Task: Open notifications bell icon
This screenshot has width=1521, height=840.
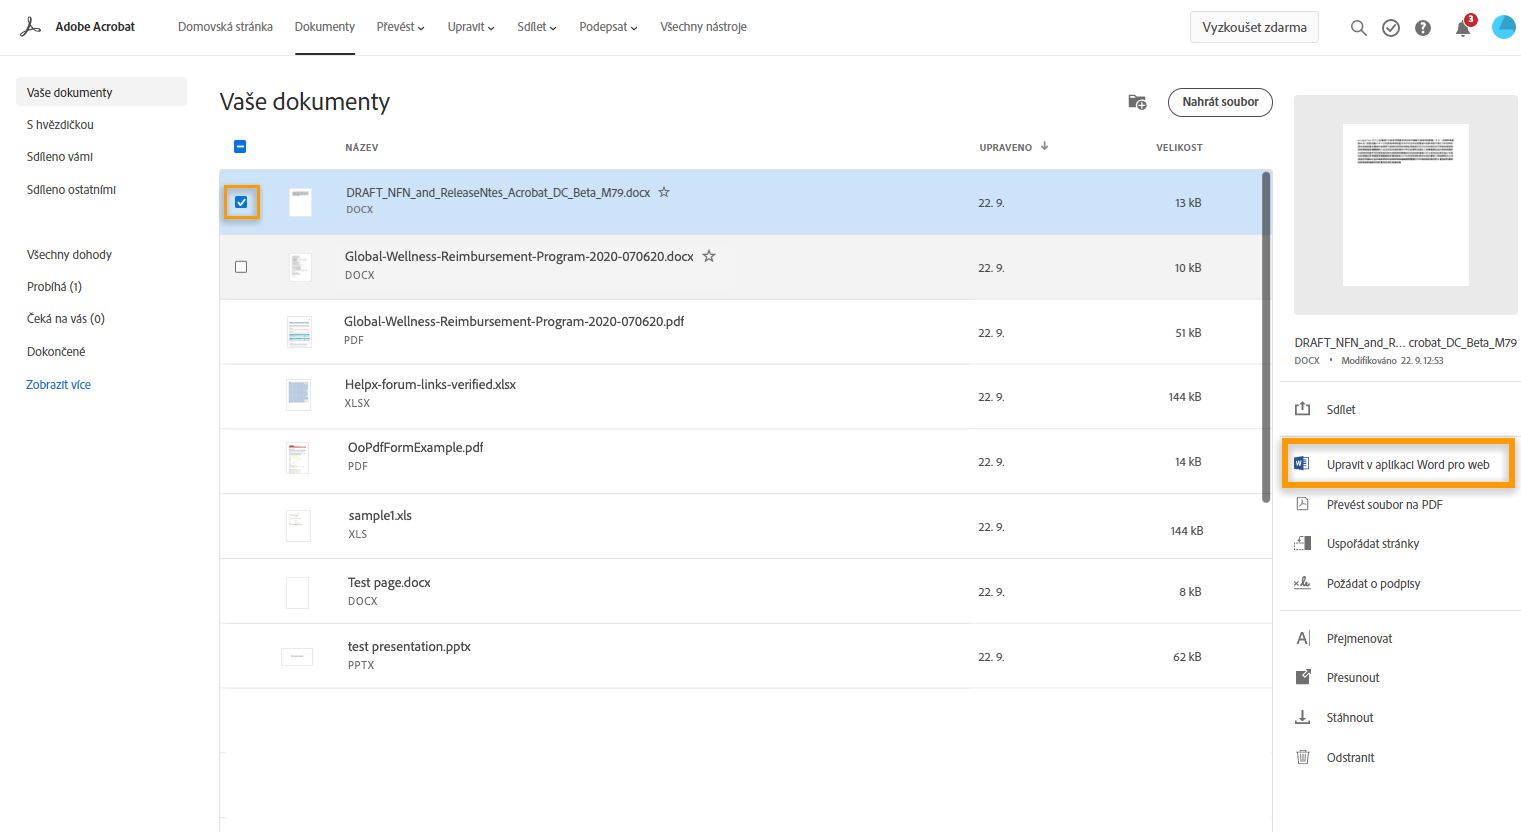Action: pyautogui.click(x=1463, y=28)
